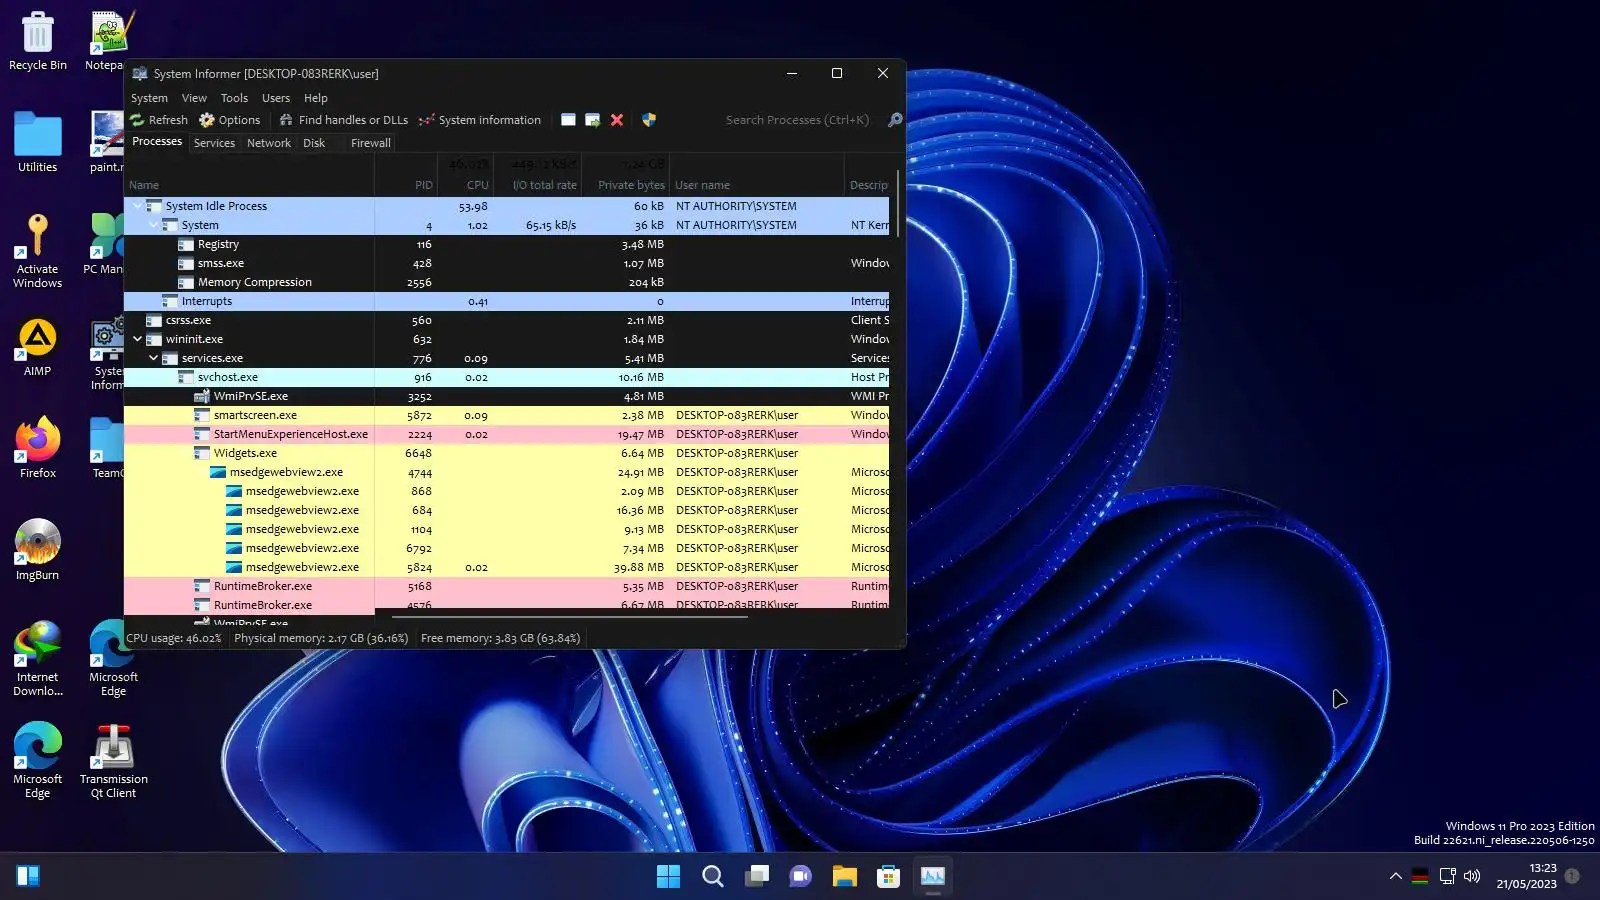
Task: Switch to the Network tab
Action: [269, 143]
